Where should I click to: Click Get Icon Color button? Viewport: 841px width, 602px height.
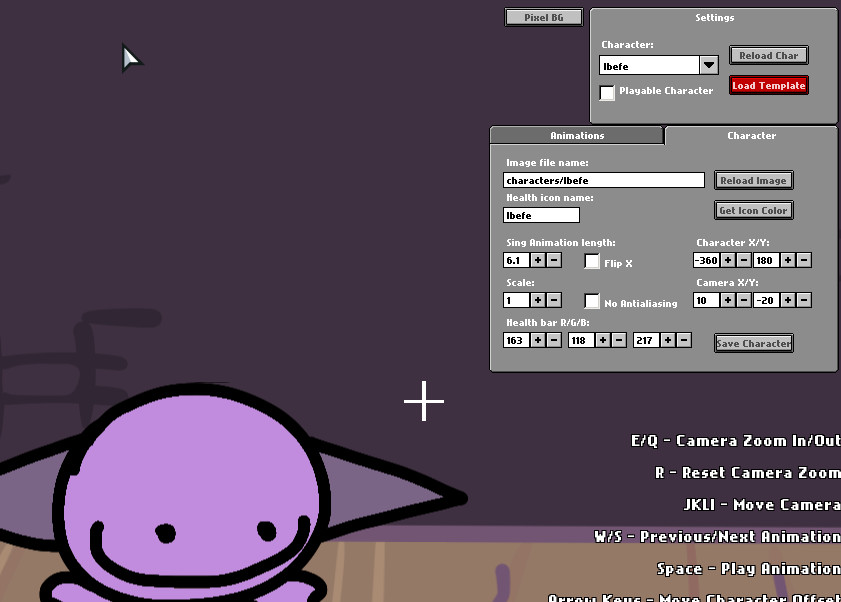754,210
